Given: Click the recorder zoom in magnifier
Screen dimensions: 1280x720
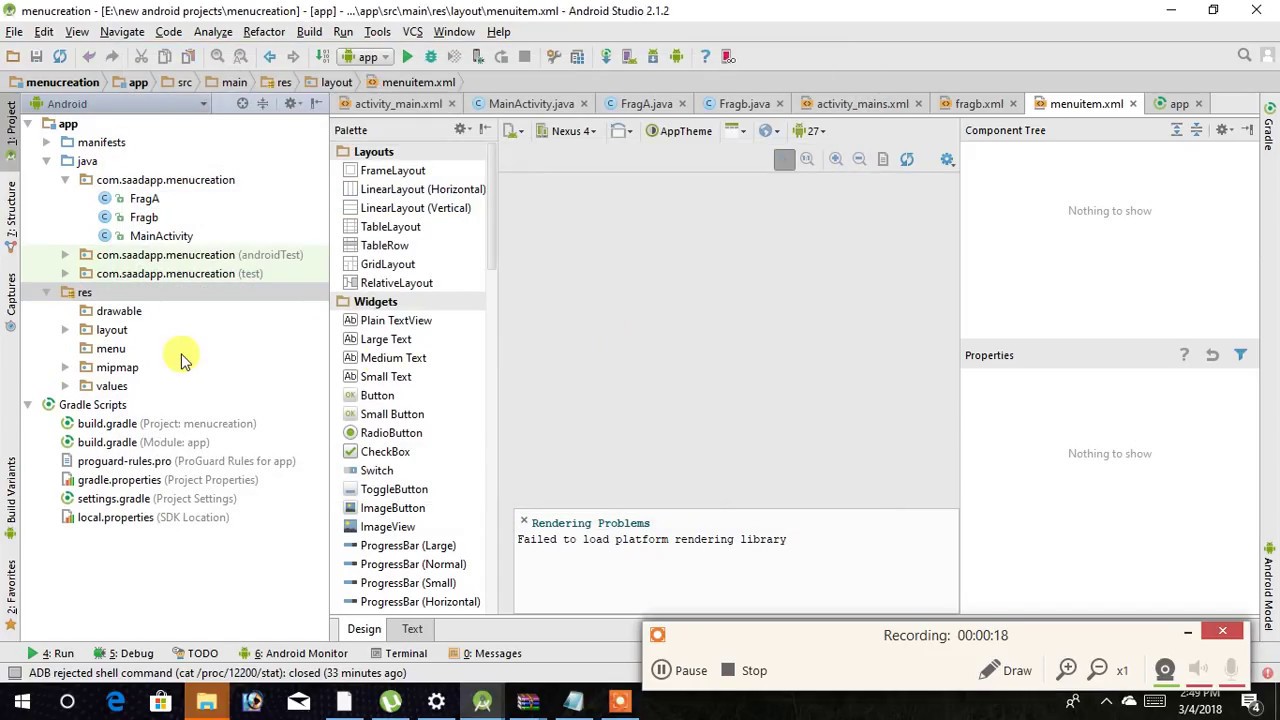Looking at the screenshot, I should [x=1067, y=670].
